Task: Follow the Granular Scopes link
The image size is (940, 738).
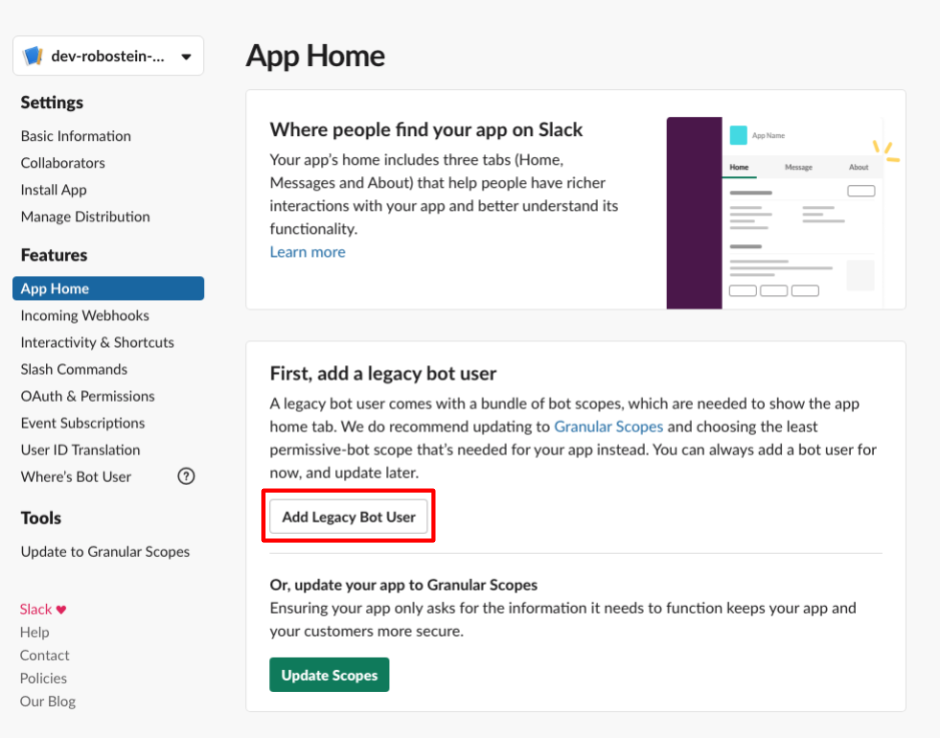Action: [608, 426]
